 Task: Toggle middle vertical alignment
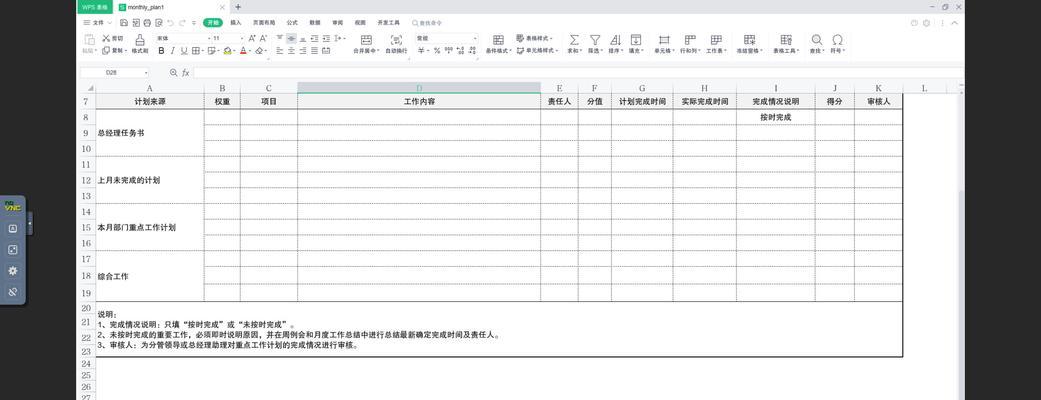click(291, 39)
